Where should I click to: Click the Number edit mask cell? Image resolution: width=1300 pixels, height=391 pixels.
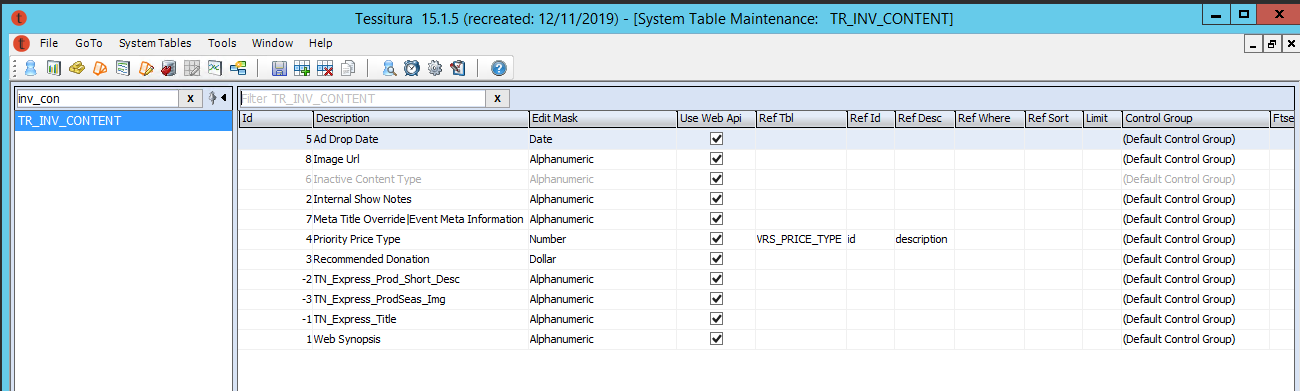click(602, 239)
